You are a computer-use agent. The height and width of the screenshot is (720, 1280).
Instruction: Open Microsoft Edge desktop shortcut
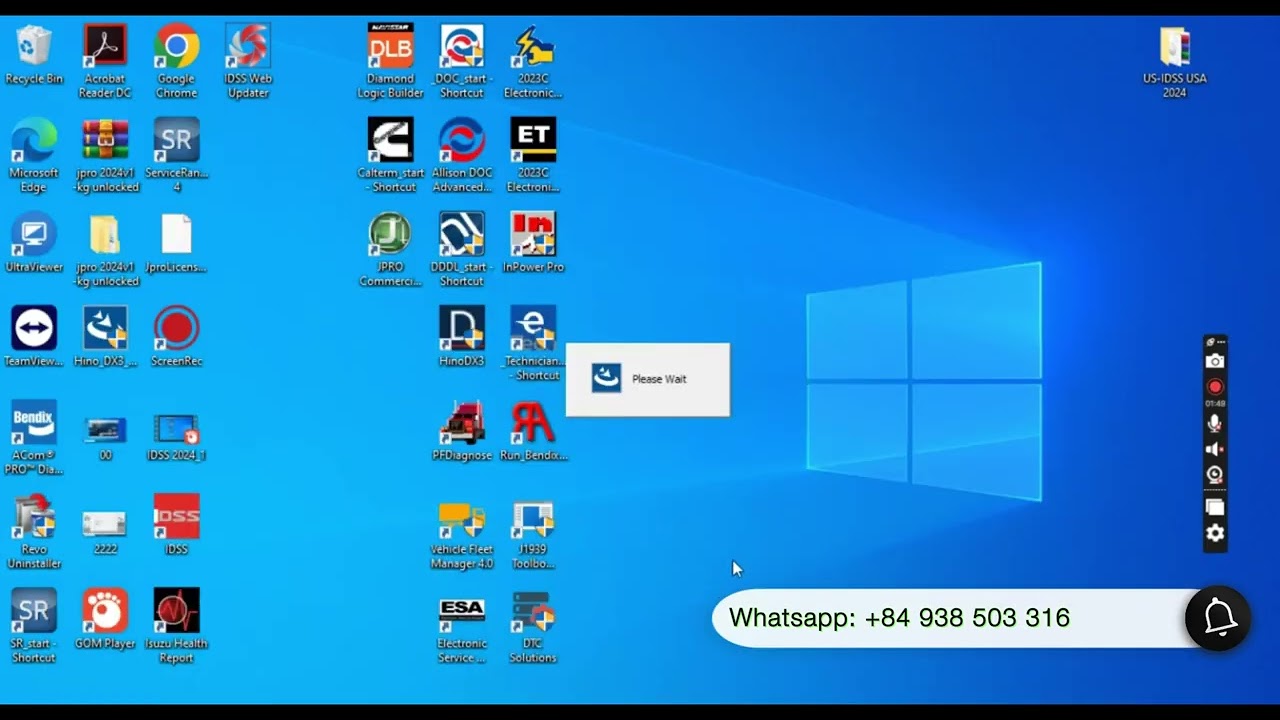pos(34,156)
